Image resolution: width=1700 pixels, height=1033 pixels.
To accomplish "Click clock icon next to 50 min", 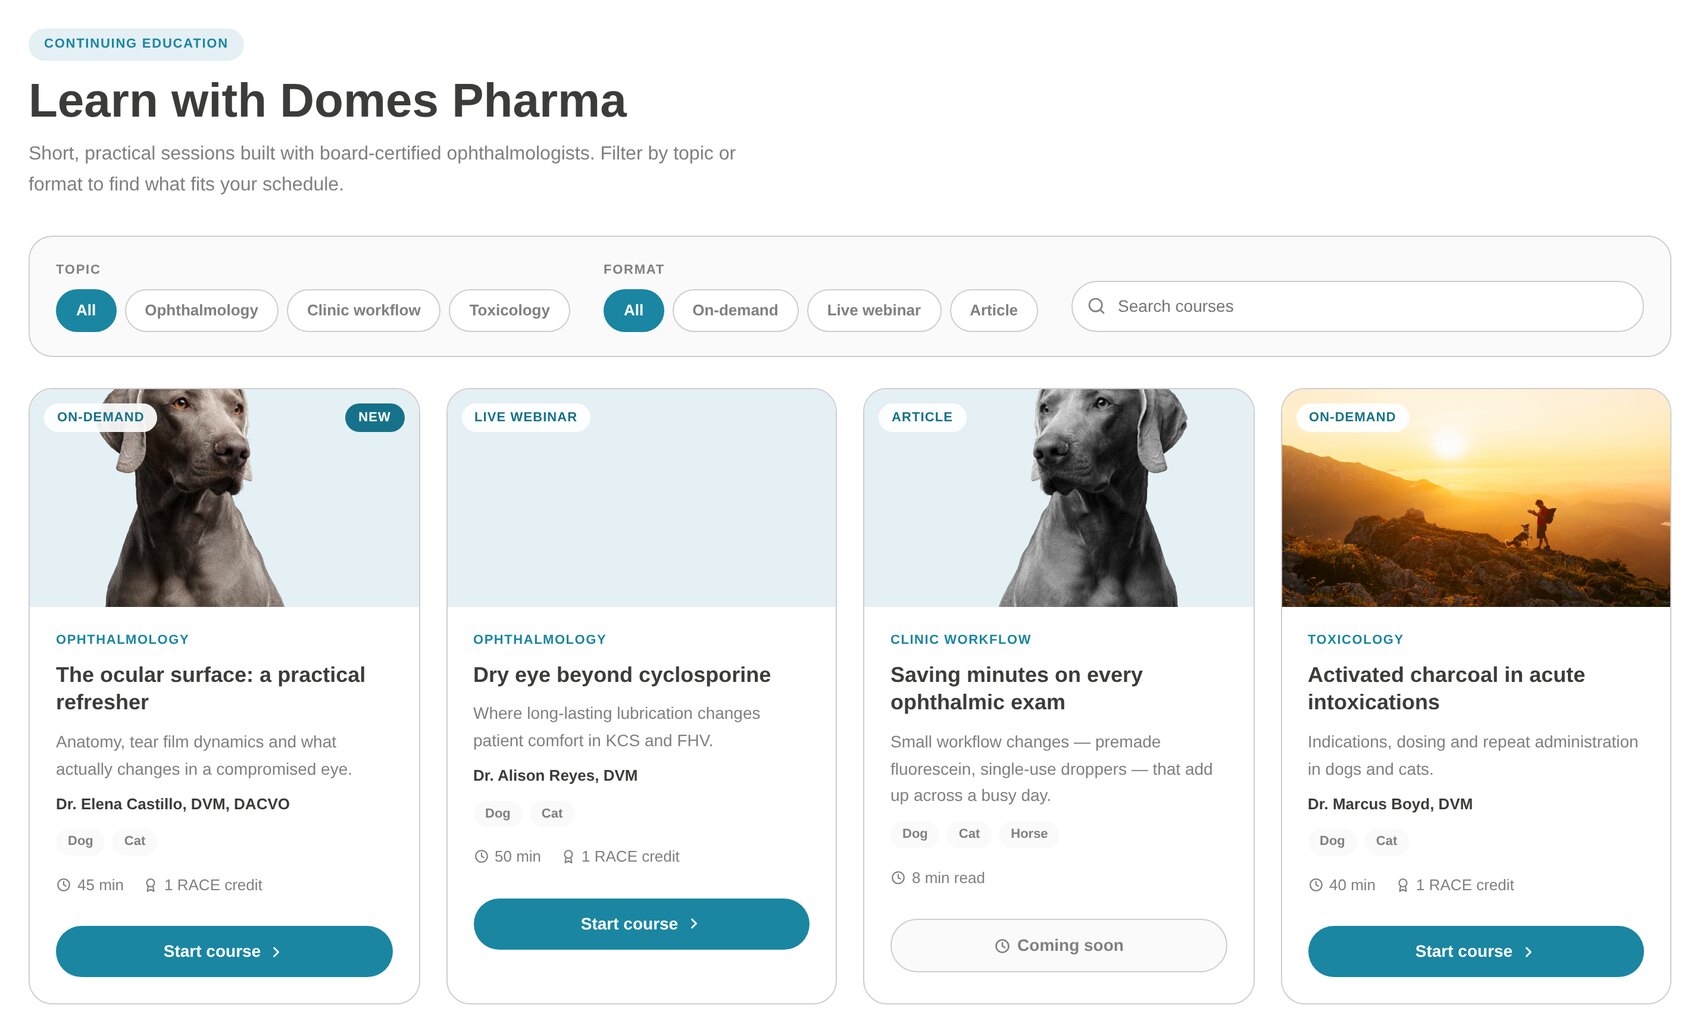I will (x=481, y=857).
